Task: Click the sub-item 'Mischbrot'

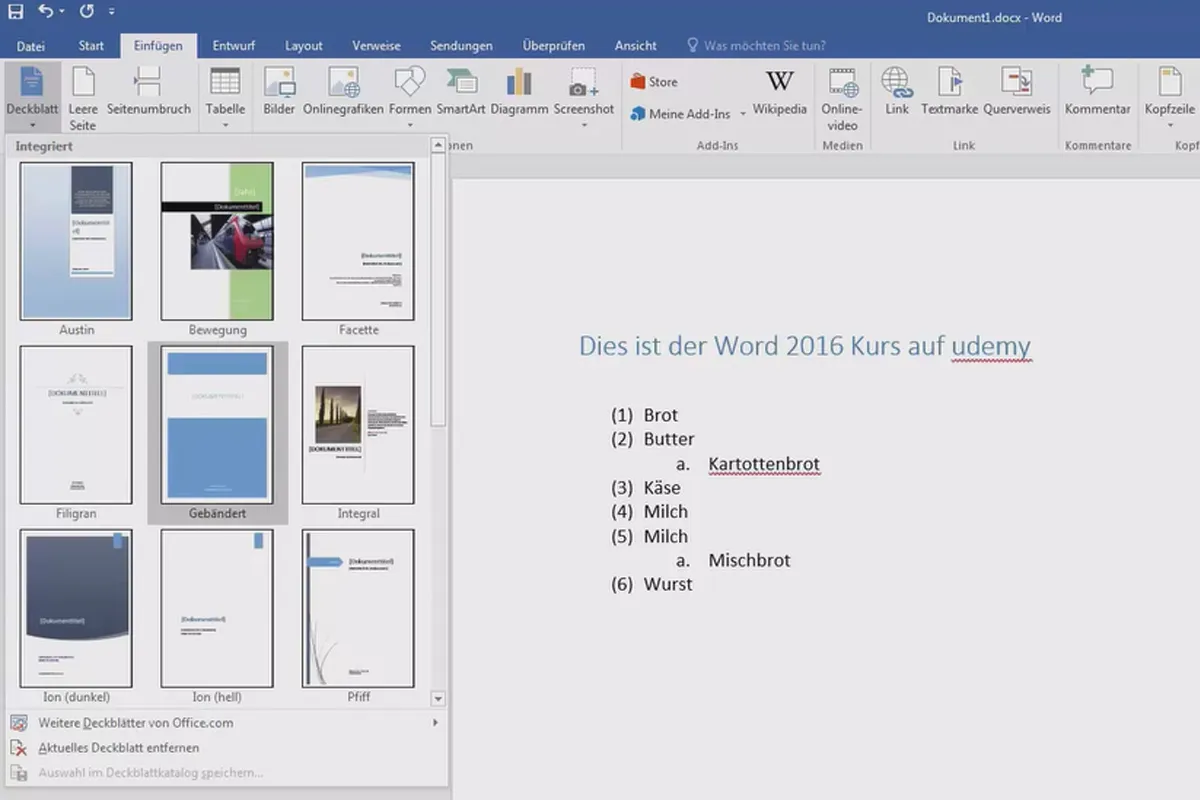Action: (x=749, y=561)
